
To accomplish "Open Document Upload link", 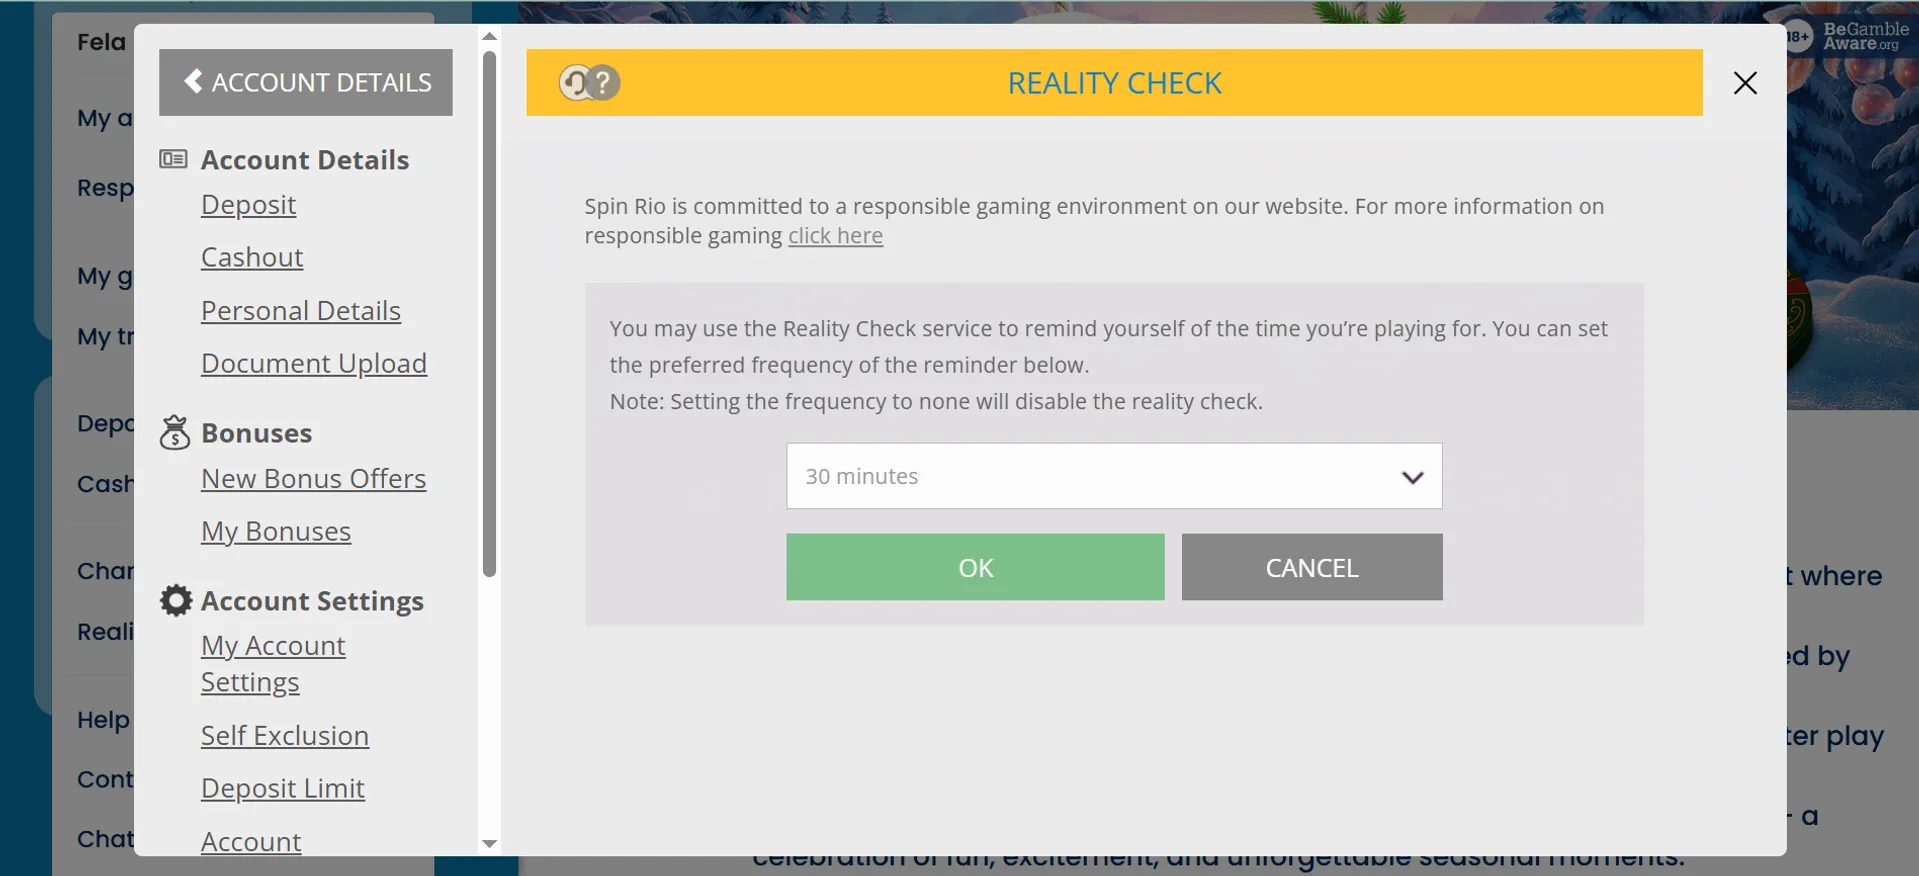I will [x=314, y=363].
